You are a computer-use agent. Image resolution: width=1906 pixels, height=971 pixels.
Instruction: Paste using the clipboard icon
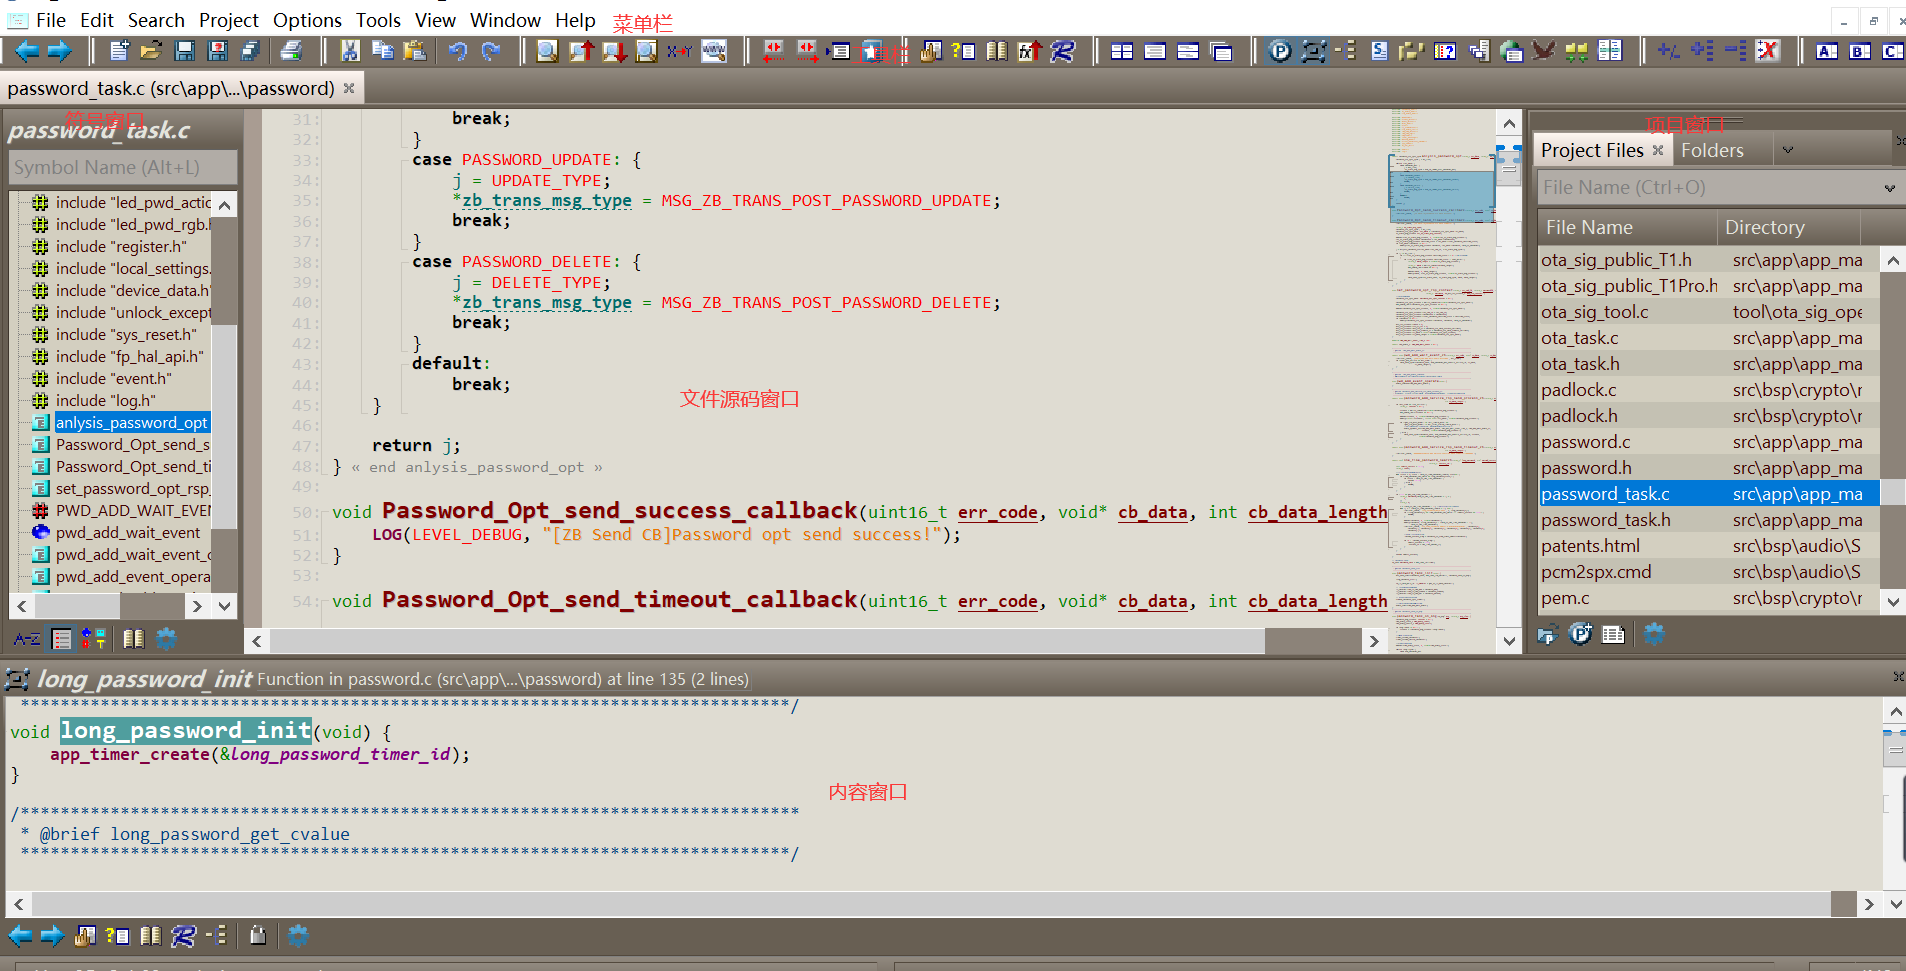click(x=415, y=51)
